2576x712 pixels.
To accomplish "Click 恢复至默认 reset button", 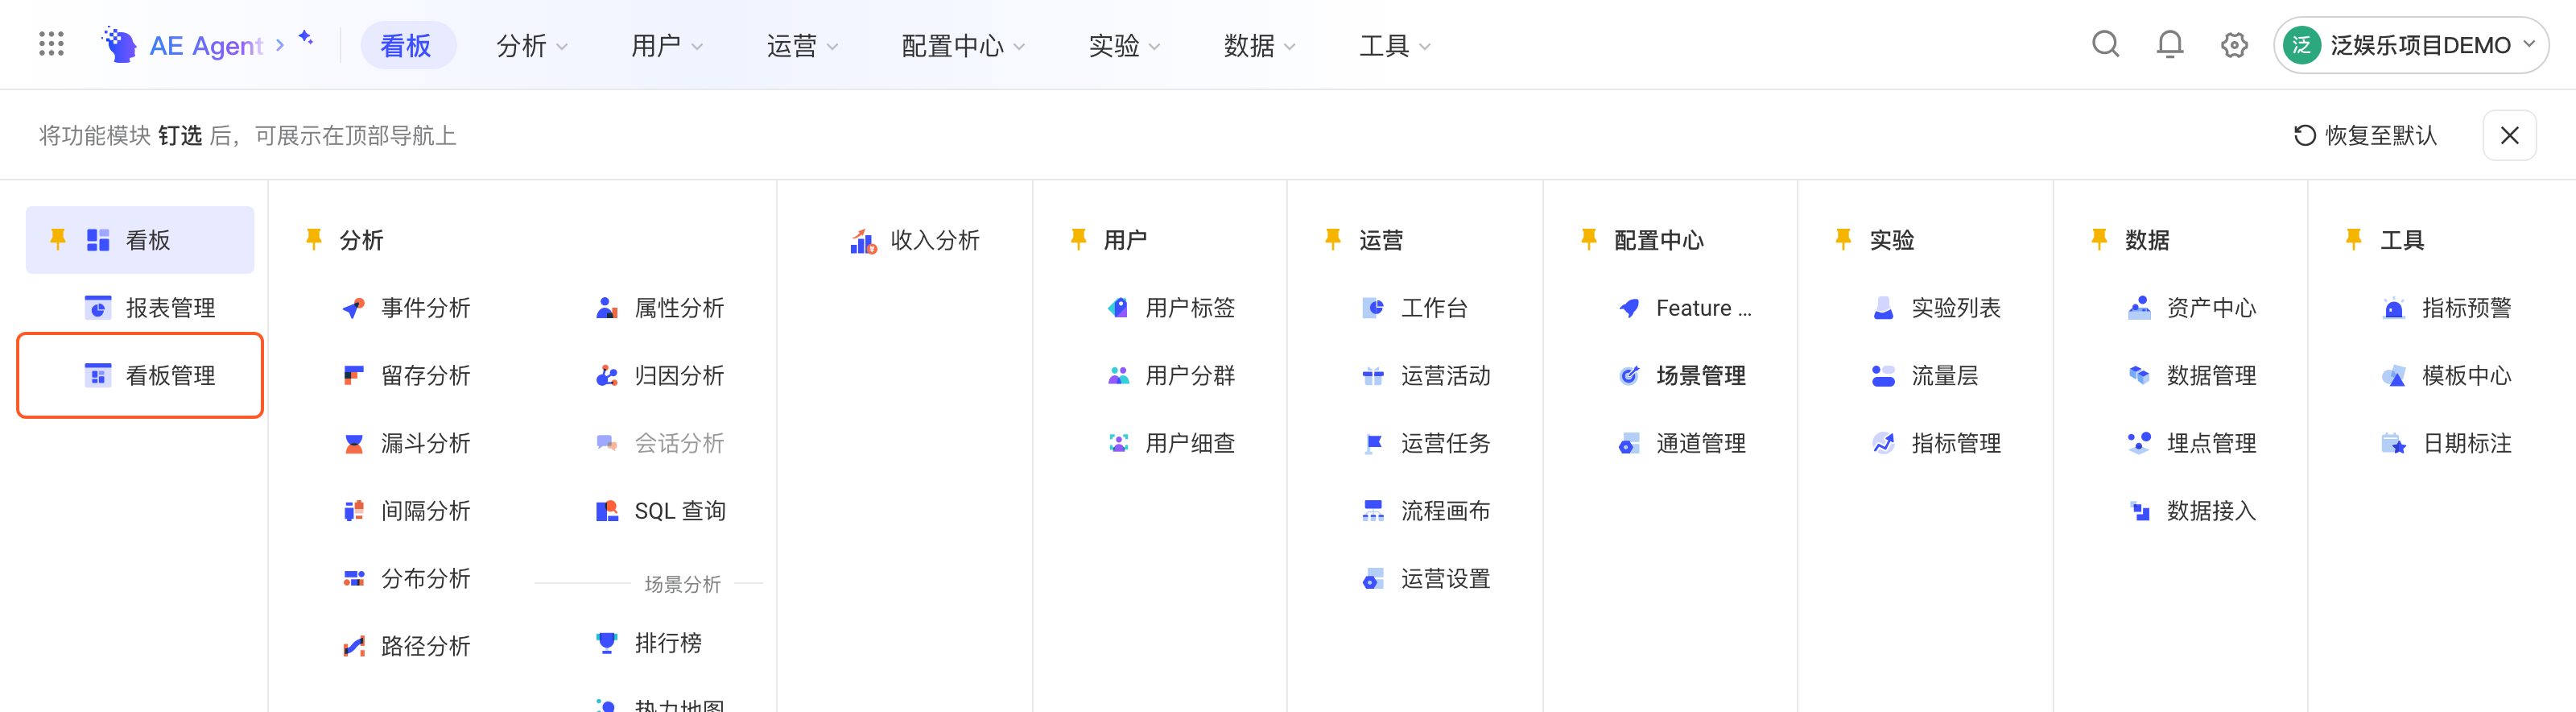I will pyautogui.click(x=2365, y=135).
